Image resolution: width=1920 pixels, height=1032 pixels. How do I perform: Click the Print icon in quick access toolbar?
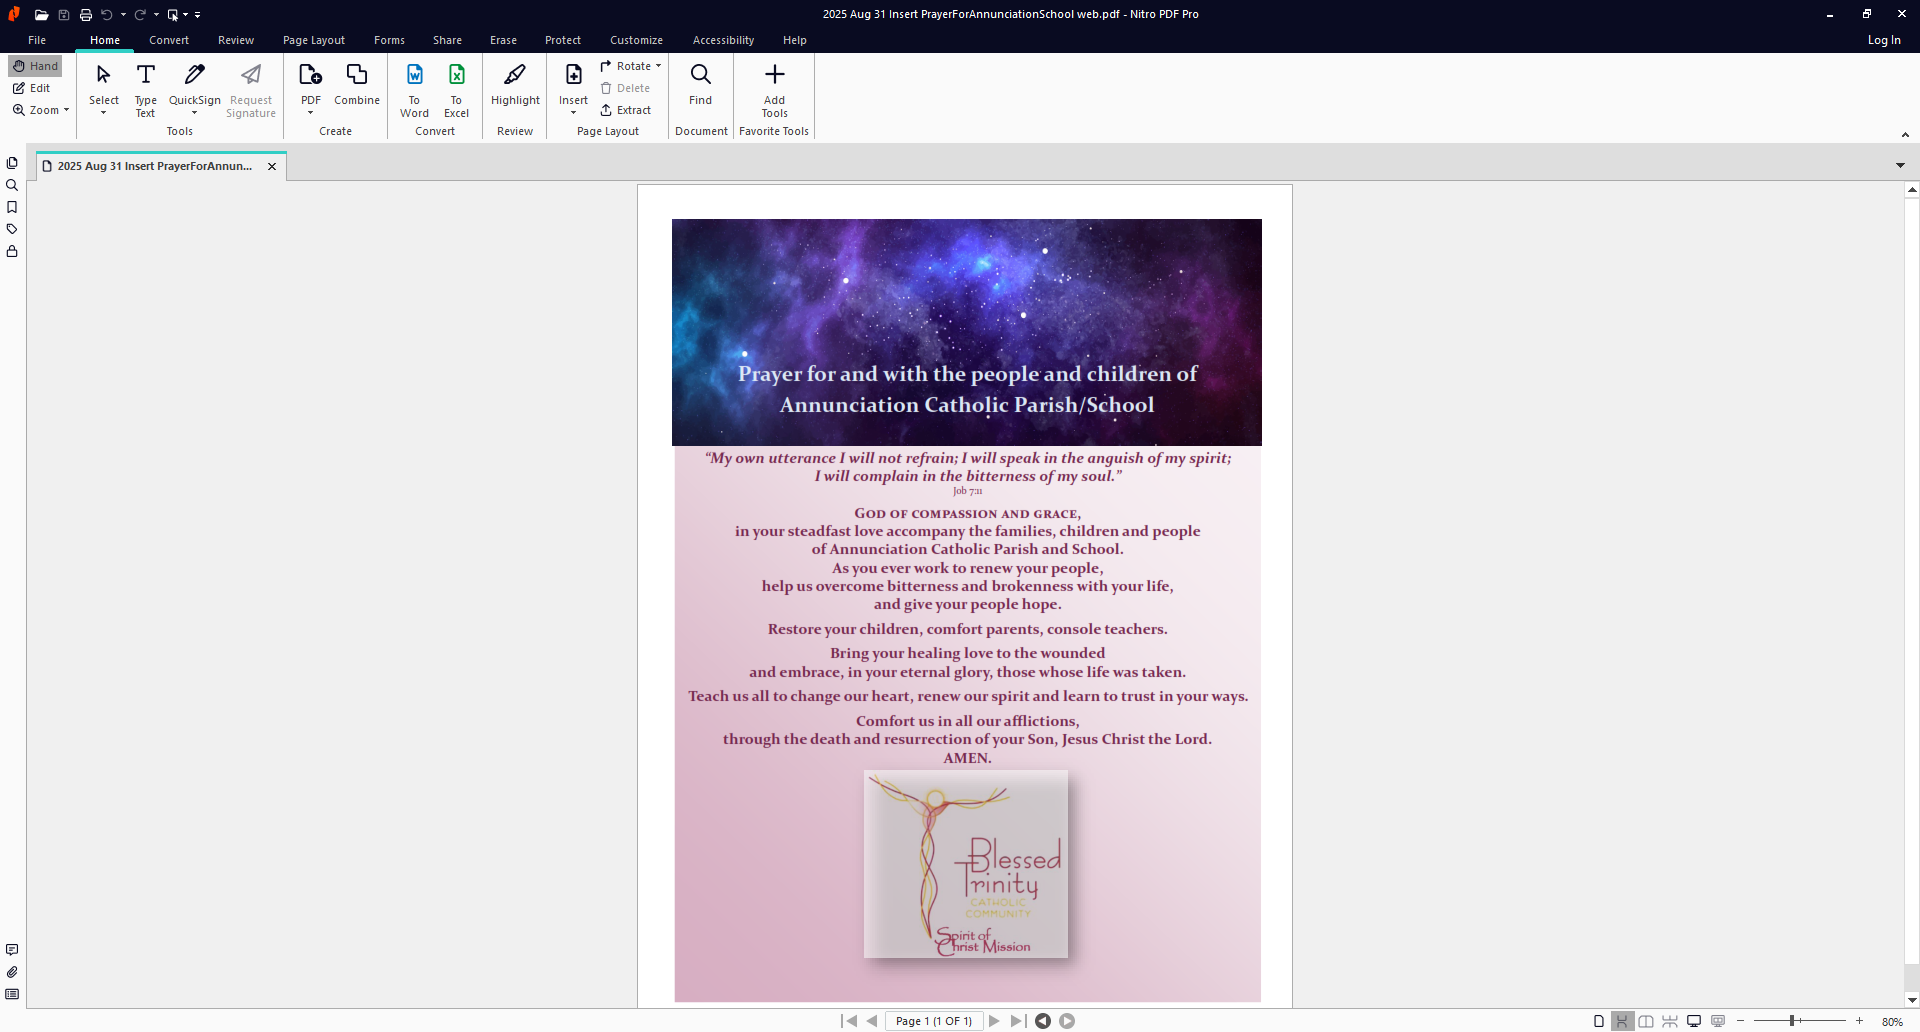(x=86, y=15)
